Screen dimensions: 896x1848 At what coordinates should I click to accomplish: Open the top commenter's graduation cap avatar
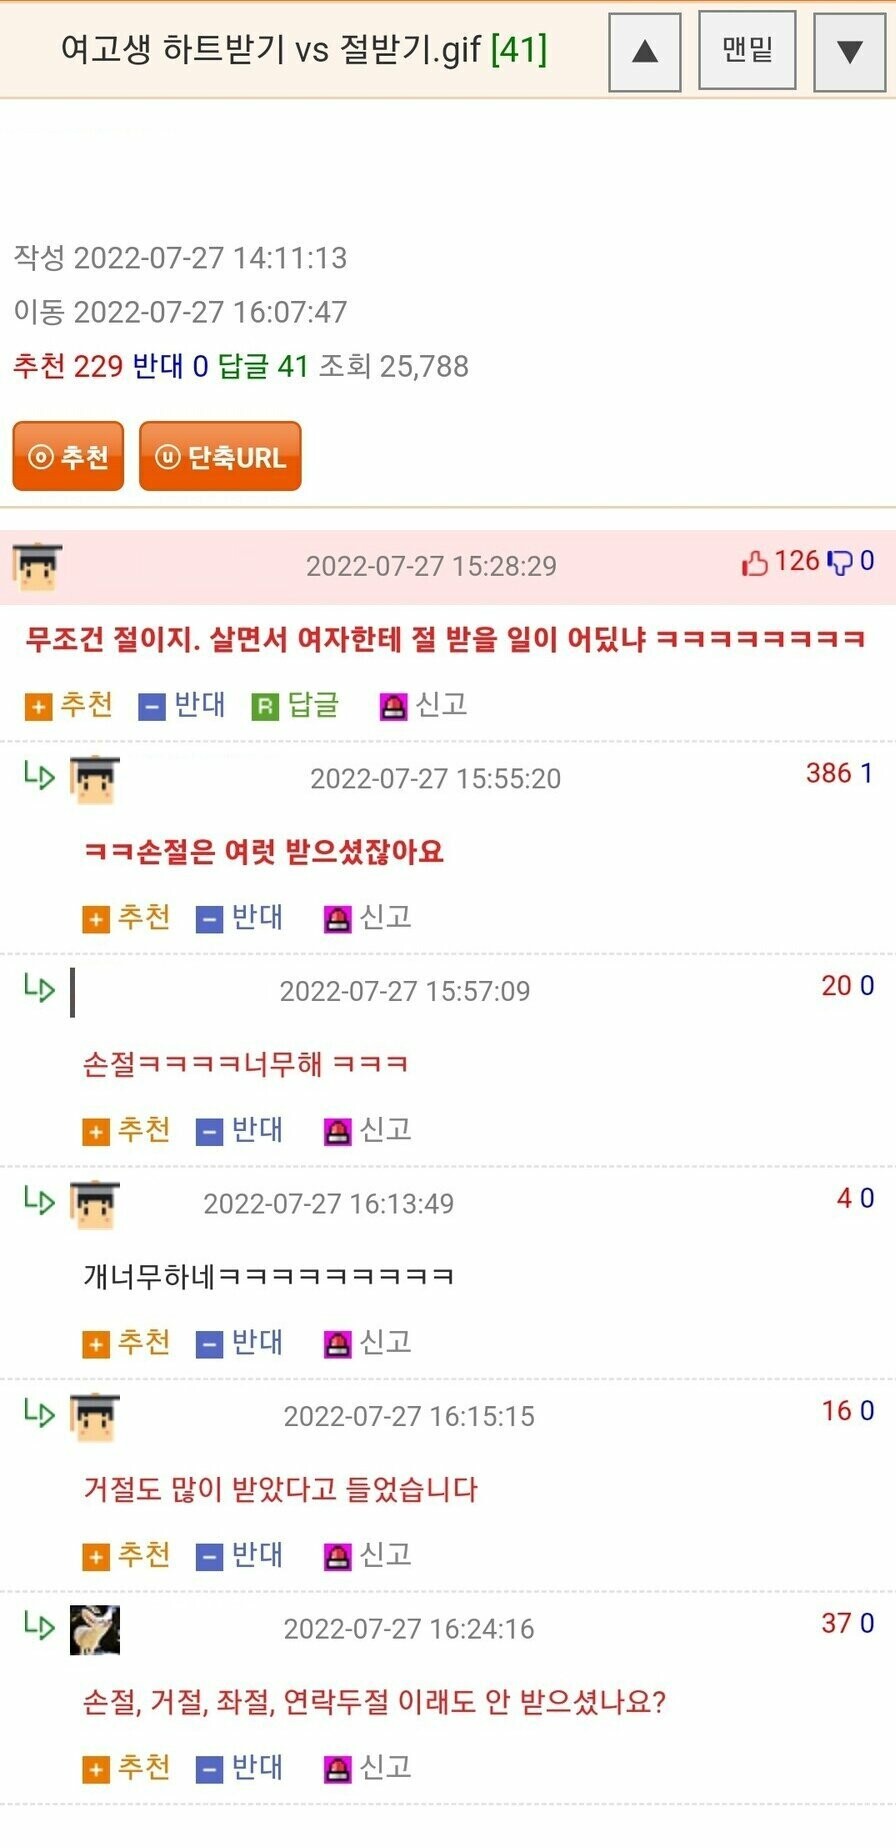pos(37,566)
